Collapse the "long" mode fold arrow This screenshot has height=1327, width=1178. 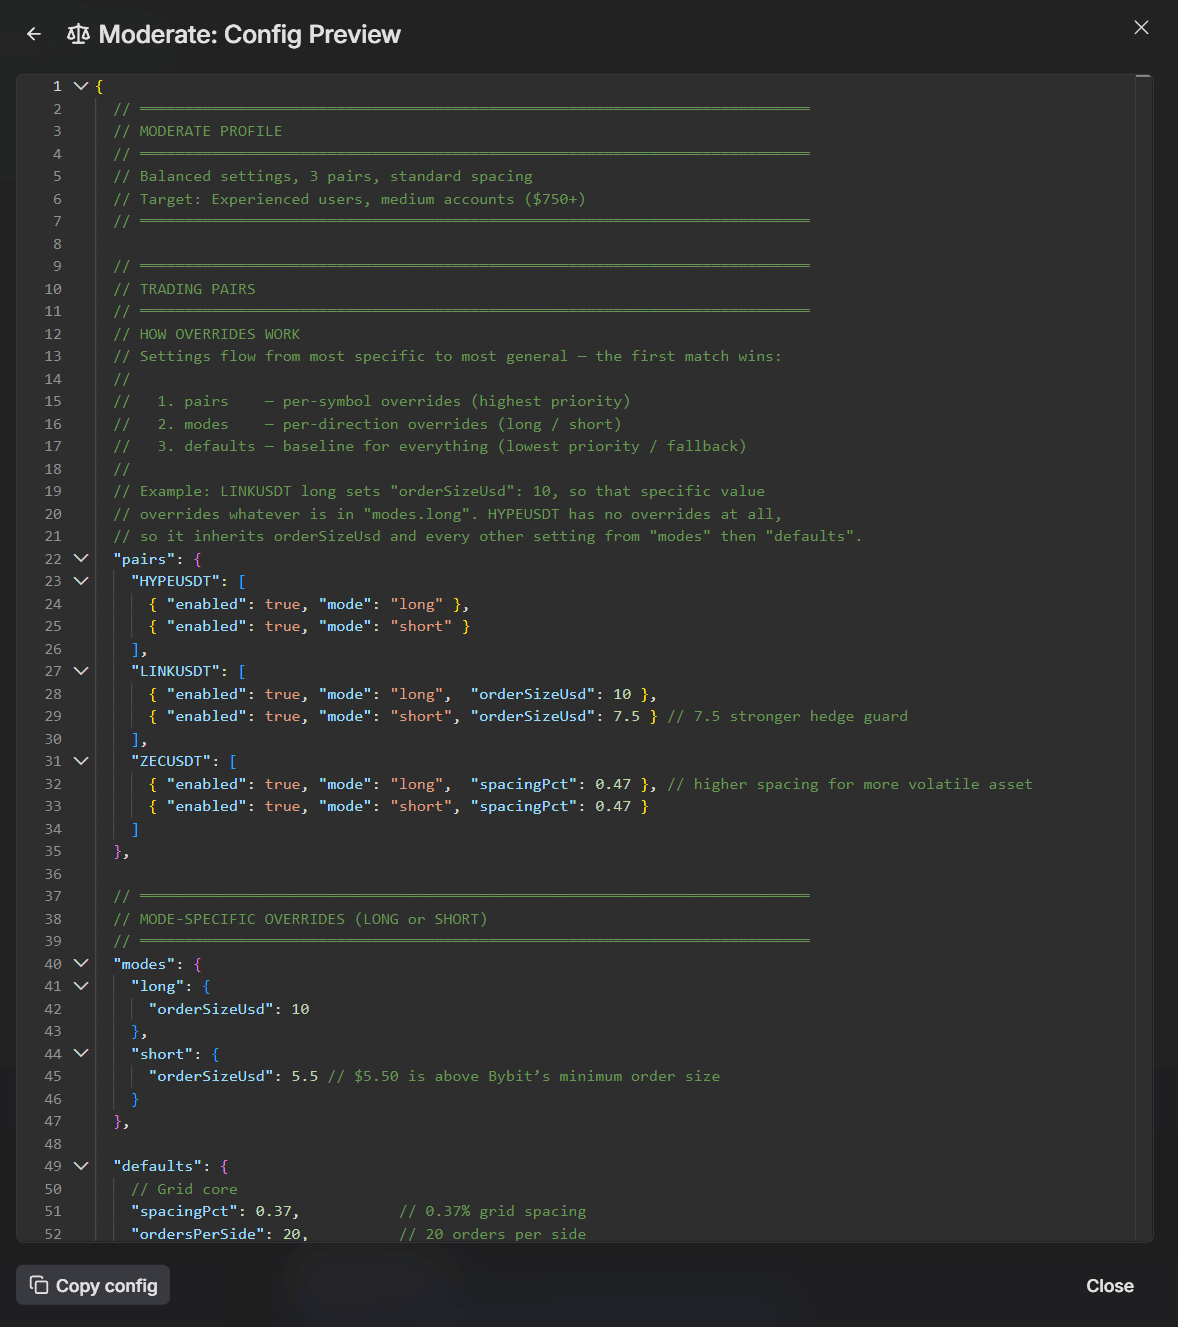[81, 986]
